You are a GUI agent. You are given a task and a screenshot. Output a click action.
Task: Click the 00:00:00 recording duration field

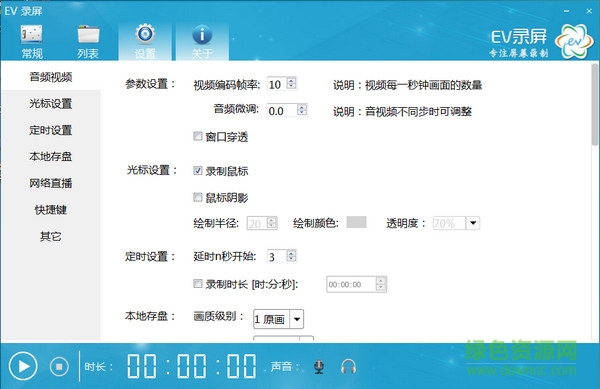click(351, 284)
